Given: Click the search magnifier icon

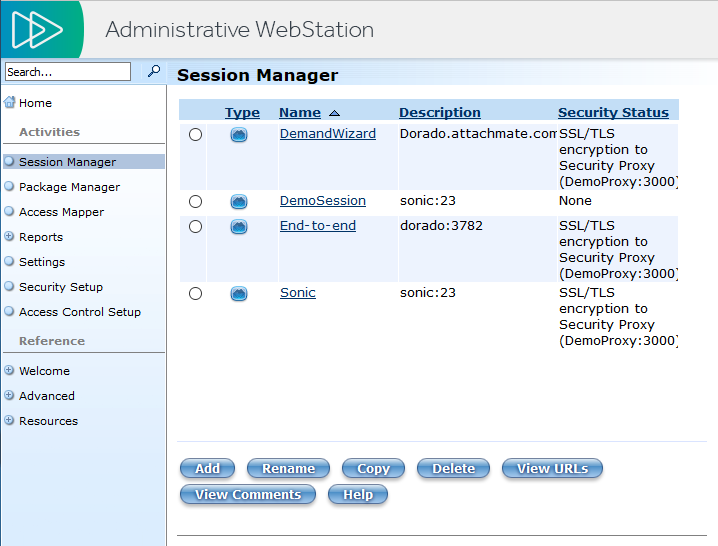Looking at the screenshot, I should click(154, 71).
